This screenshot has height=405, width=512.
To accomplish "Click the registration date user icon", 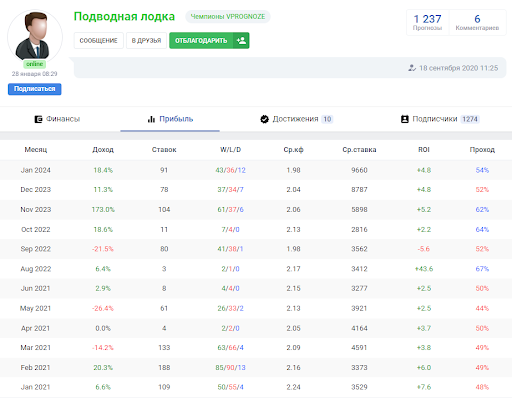I will pos(412,68).
